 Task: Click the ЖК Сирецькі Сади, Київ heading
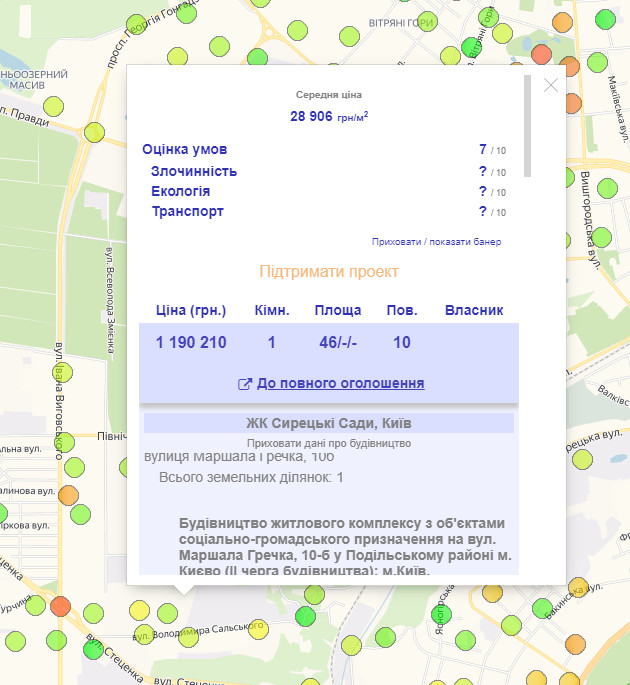(x=328, y=423)
